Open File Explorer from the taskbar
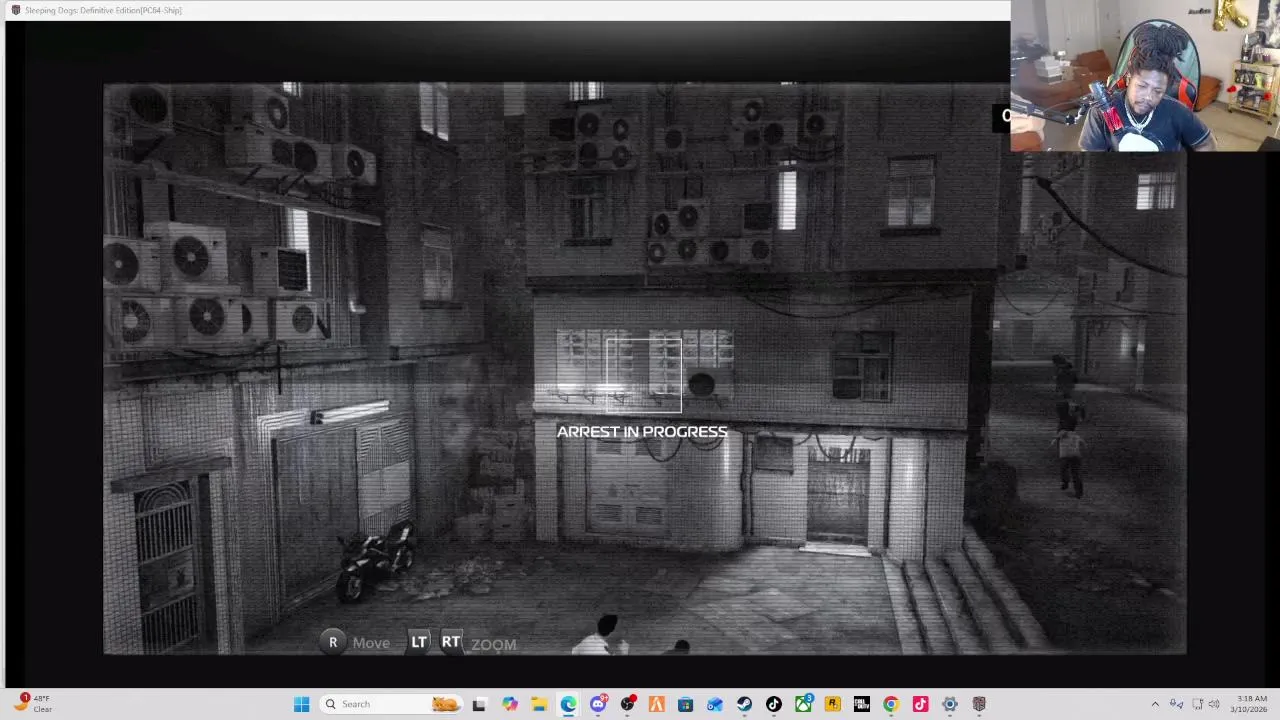1280x720 pixels. click(x=539, y=704)
